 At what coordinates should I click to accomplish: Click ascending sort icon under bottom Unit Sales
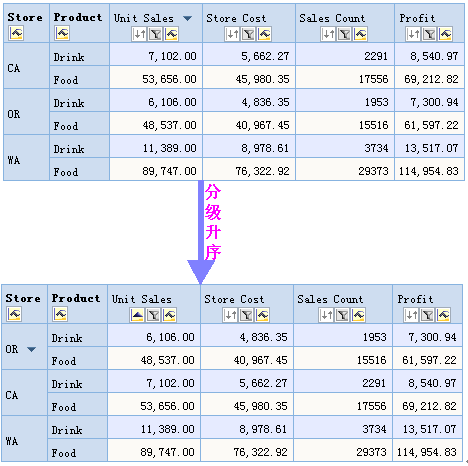[x=137, y=315]
